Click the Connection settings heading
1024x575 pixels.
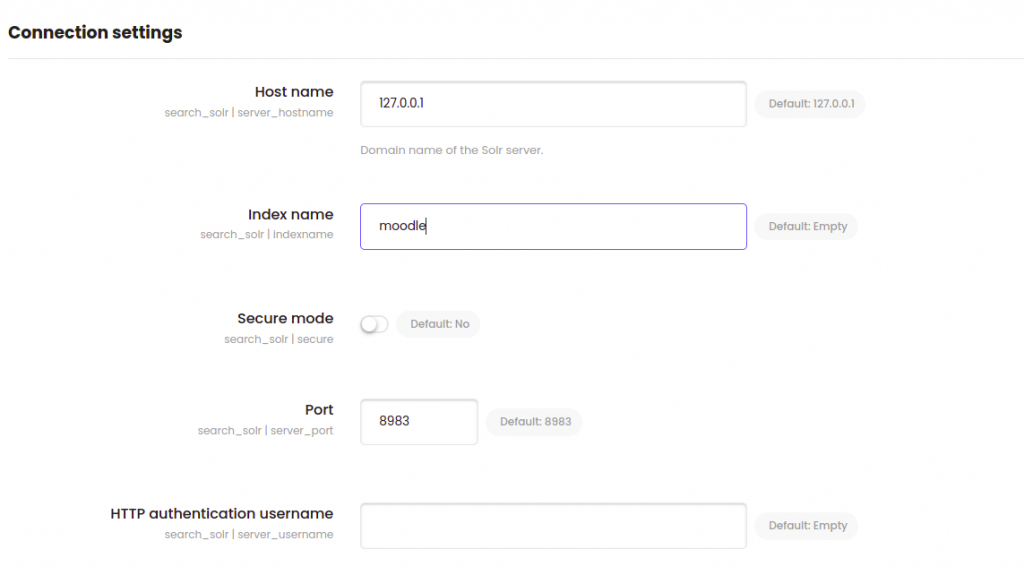tap(95, 33)
